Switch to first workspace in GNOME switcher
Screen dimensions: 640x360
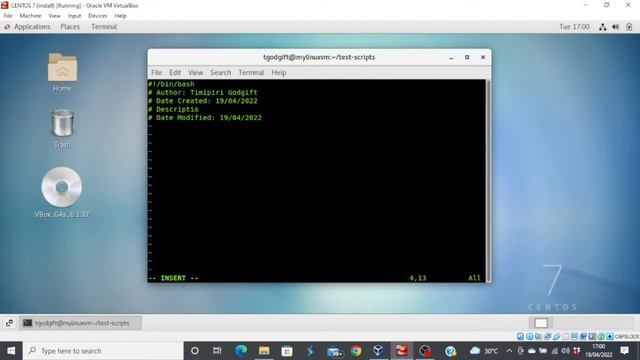(541, 323)
